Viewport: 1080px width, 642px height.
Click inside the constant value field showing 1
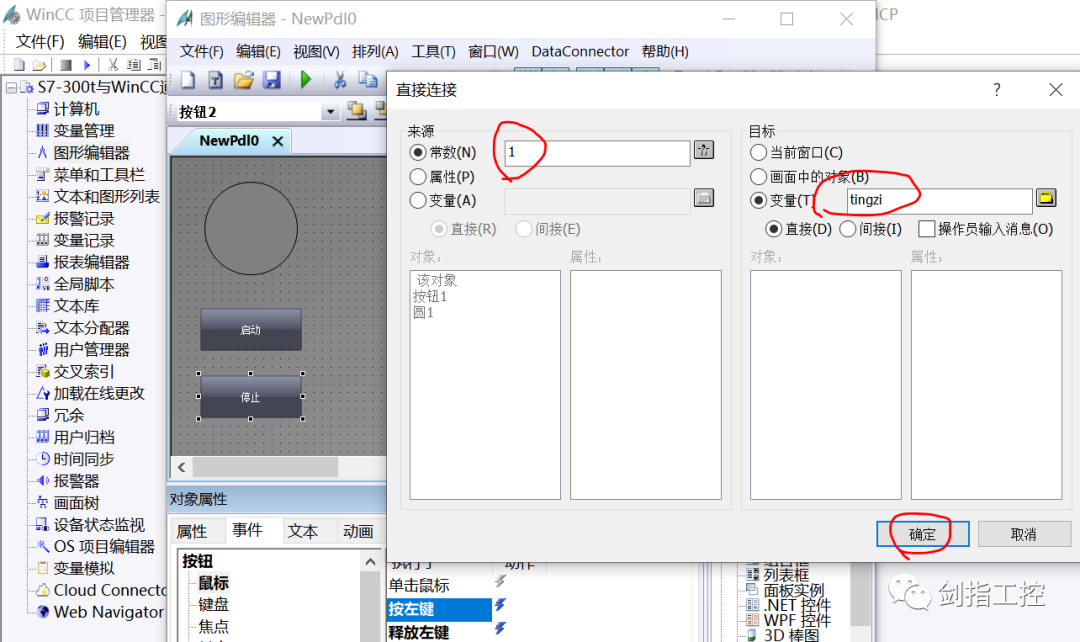pos(595,153)
